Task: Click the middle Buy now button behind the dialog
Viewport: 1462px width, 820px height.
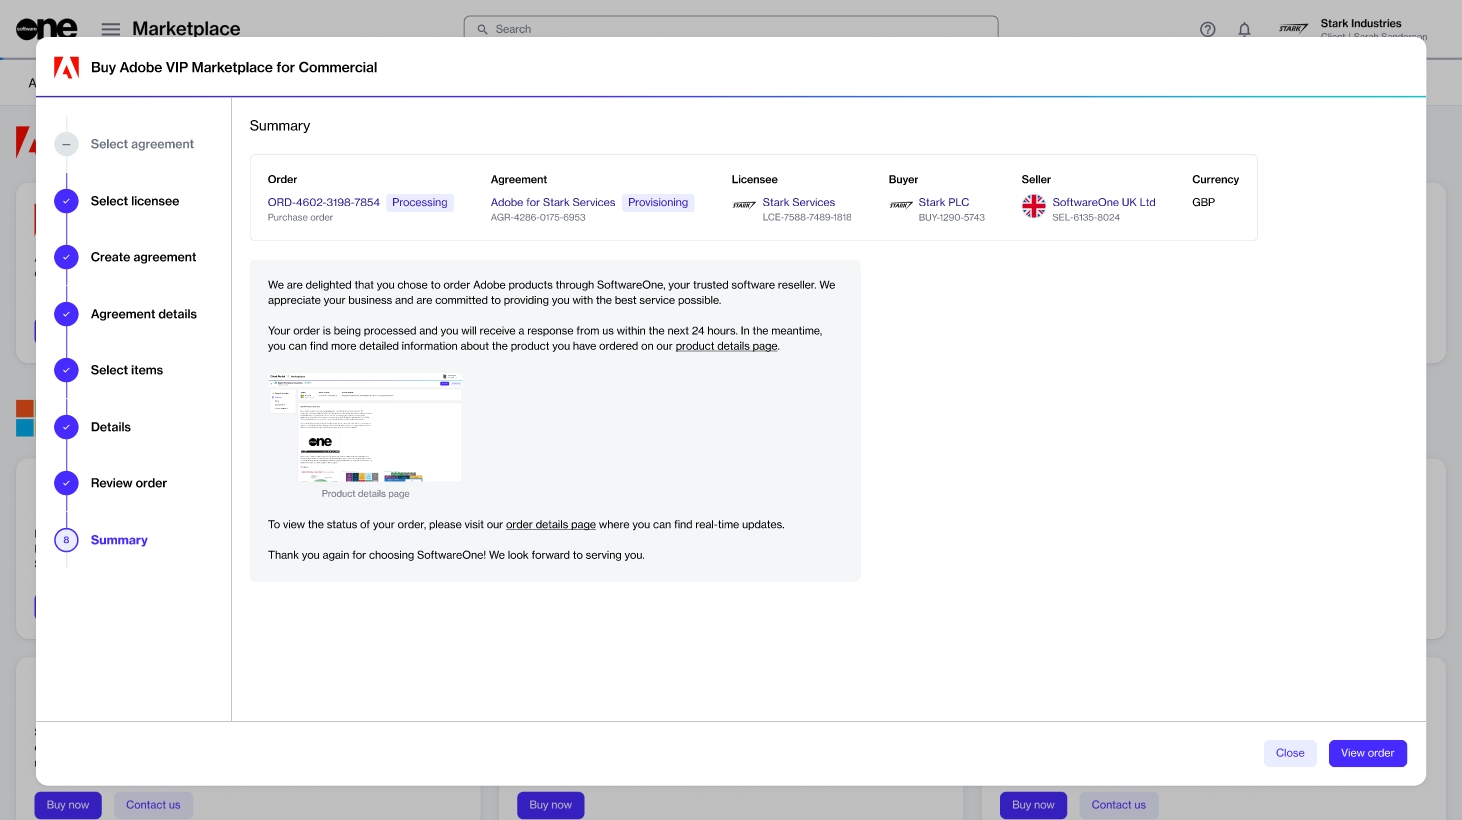Action: [551, 805]
